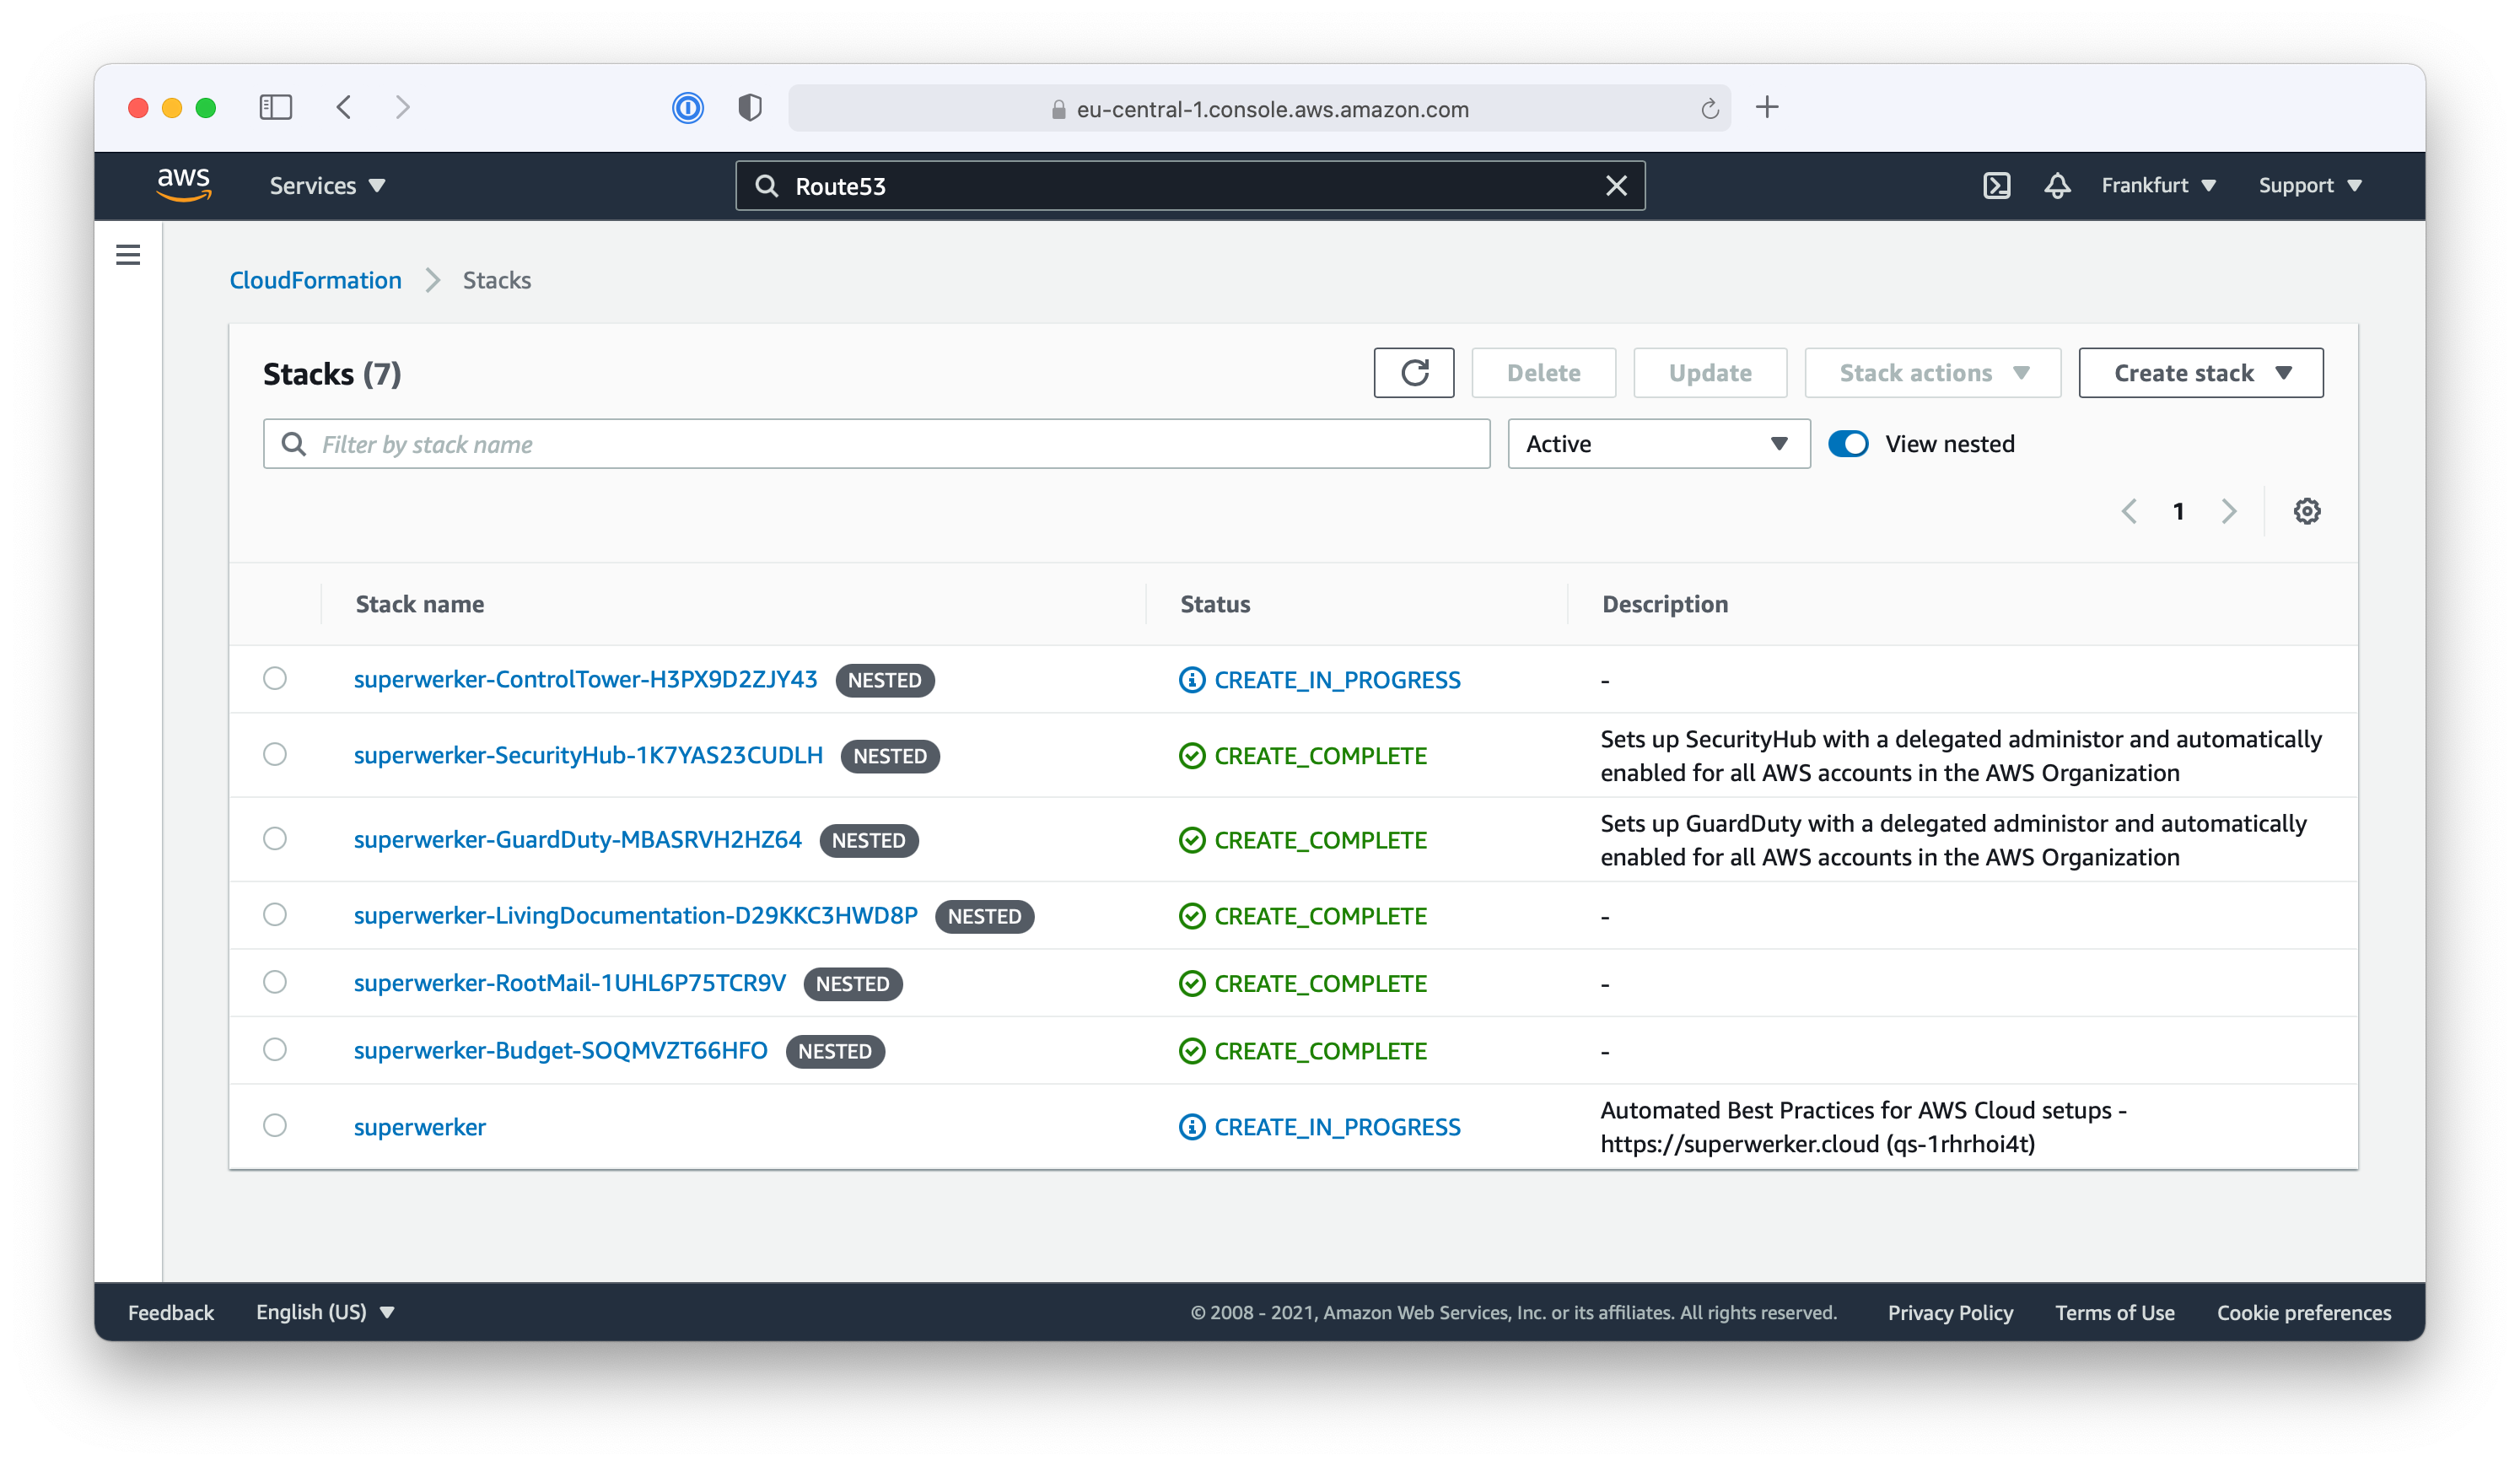This screenshot has height=1466, width=2520.
Task: Click the Feedback footer link
Action: click(171, 1313)
